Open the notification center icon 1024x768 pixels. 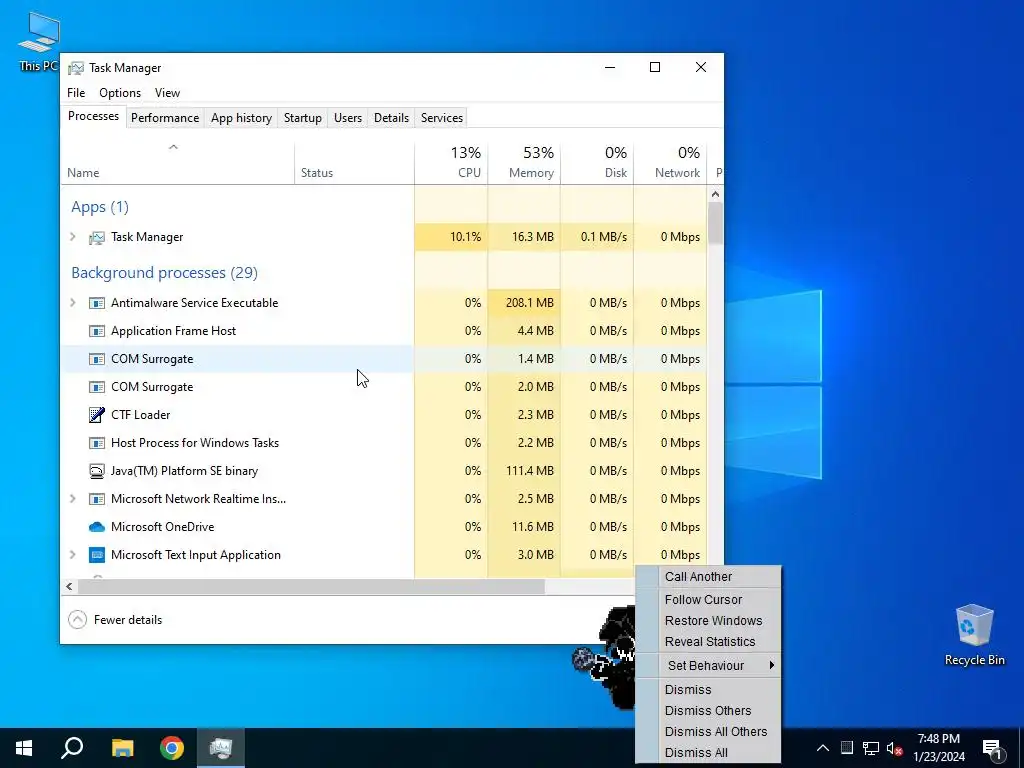[992, 748]
